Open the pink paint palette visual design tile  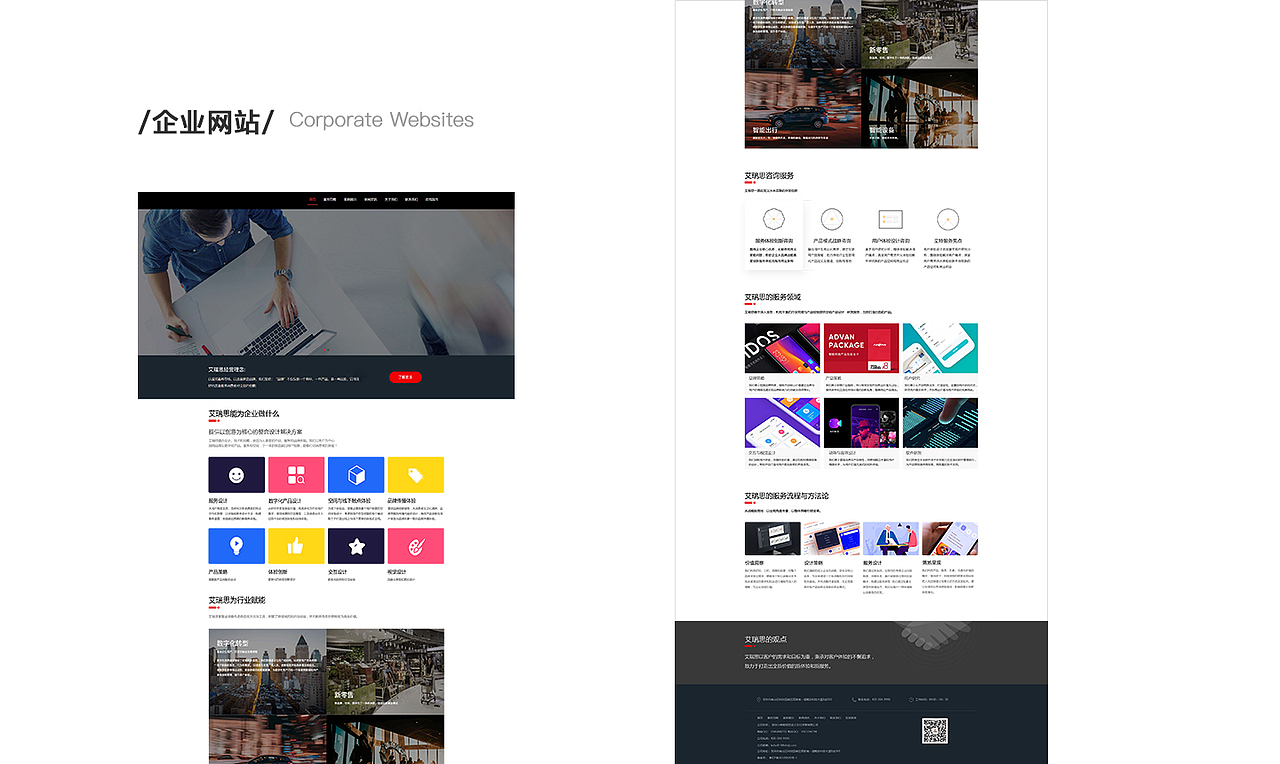pos(416,546)
